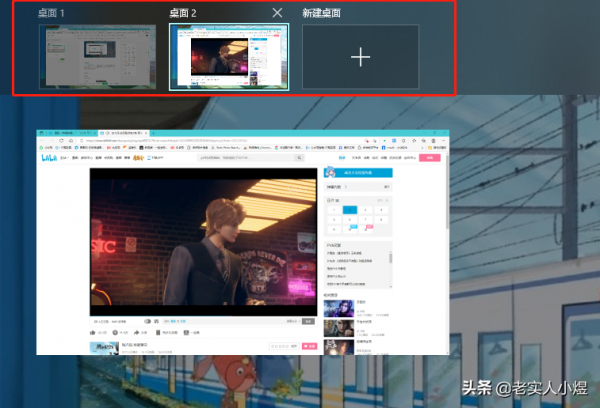Close the active second browser tab

[x=146, y=133]
